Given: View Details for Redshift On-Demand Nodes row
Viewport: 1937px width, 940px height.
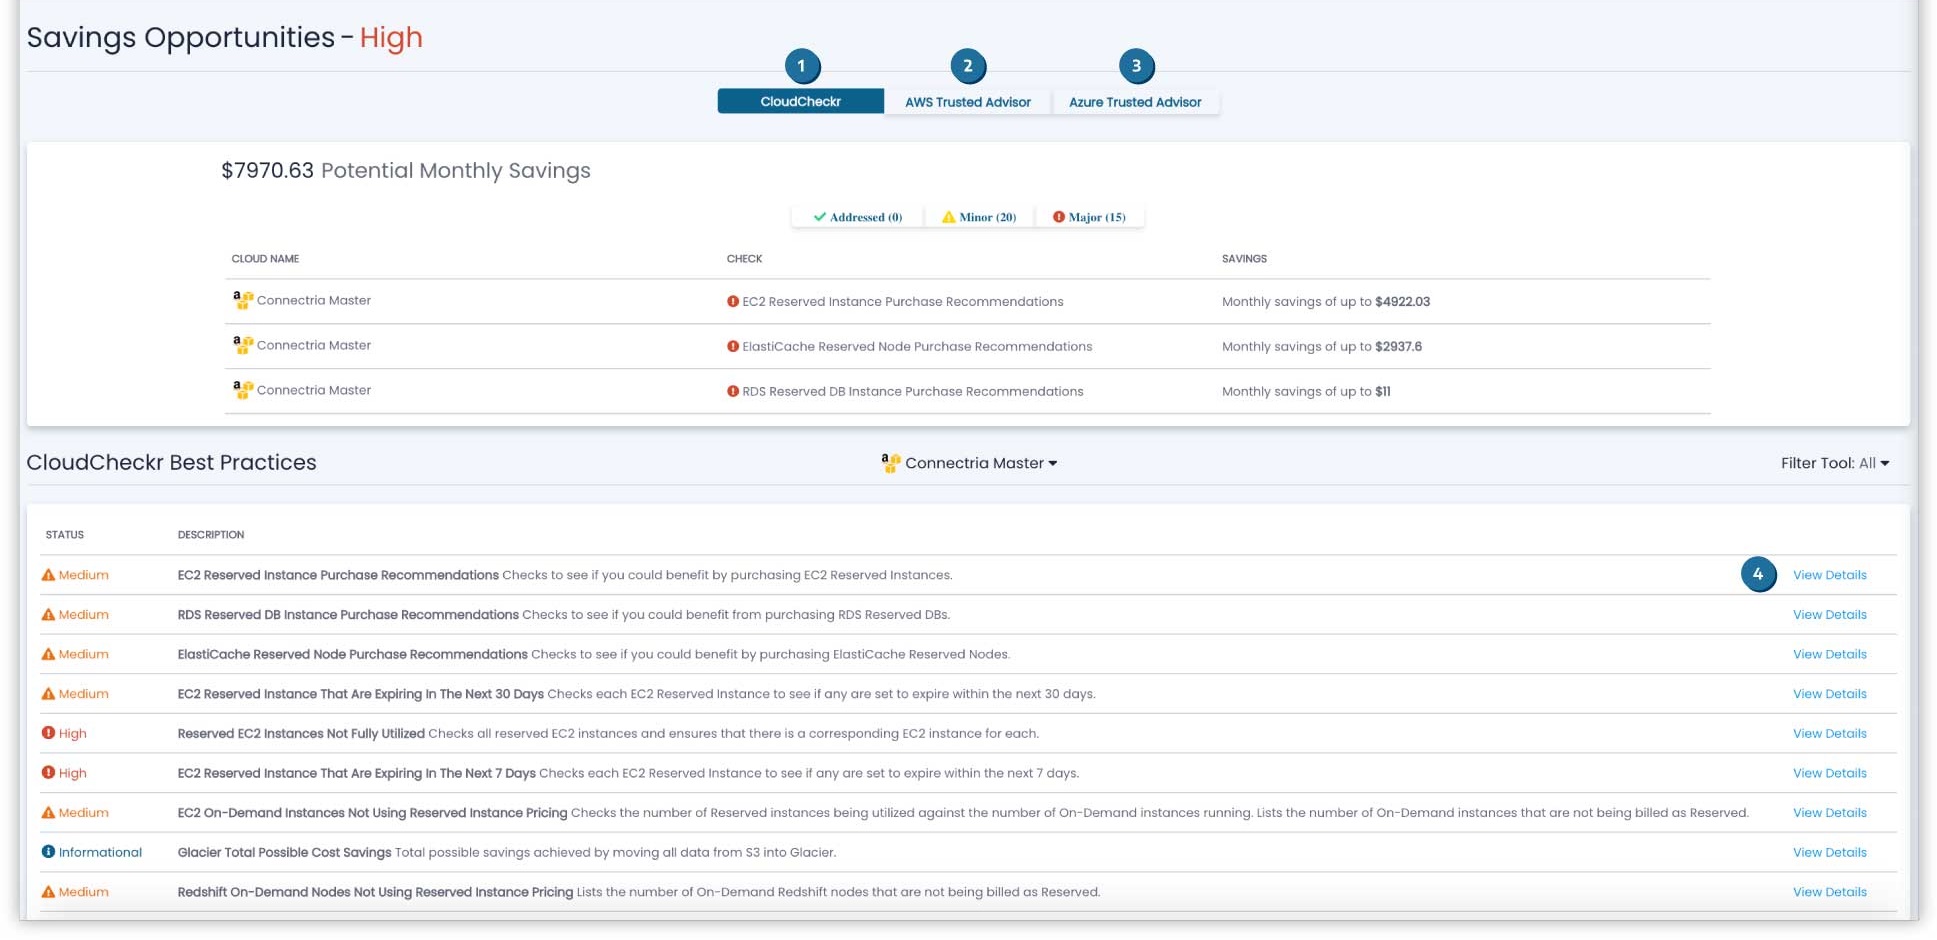Looking at the screenshot, I should pos(1829,892).
